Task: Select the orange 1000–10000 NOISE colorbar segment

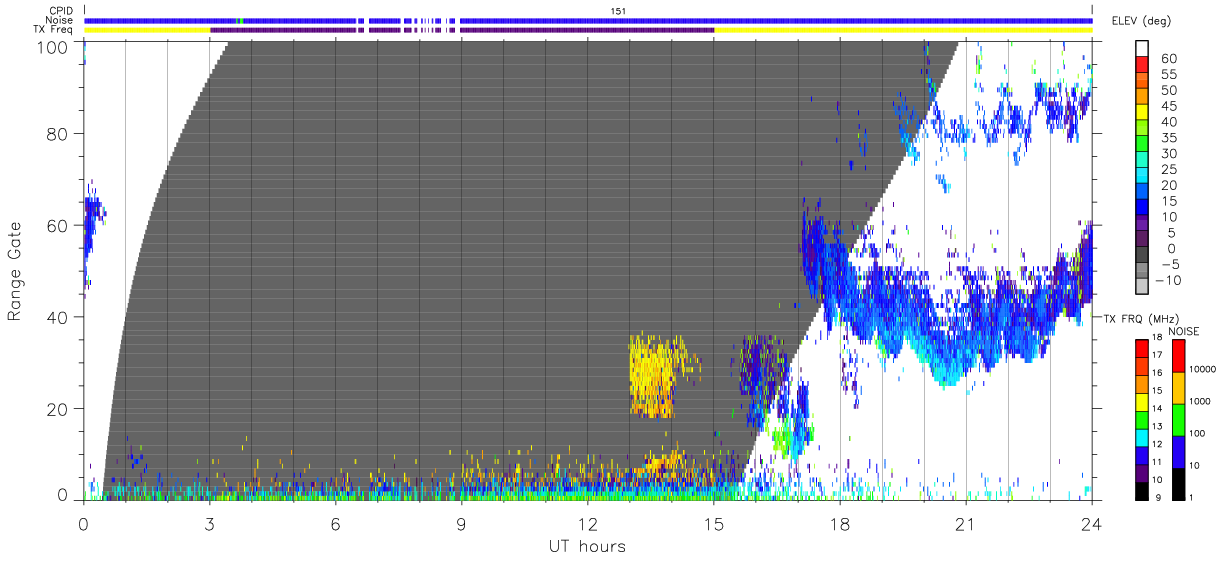Action: click(x=1177, y=388)
